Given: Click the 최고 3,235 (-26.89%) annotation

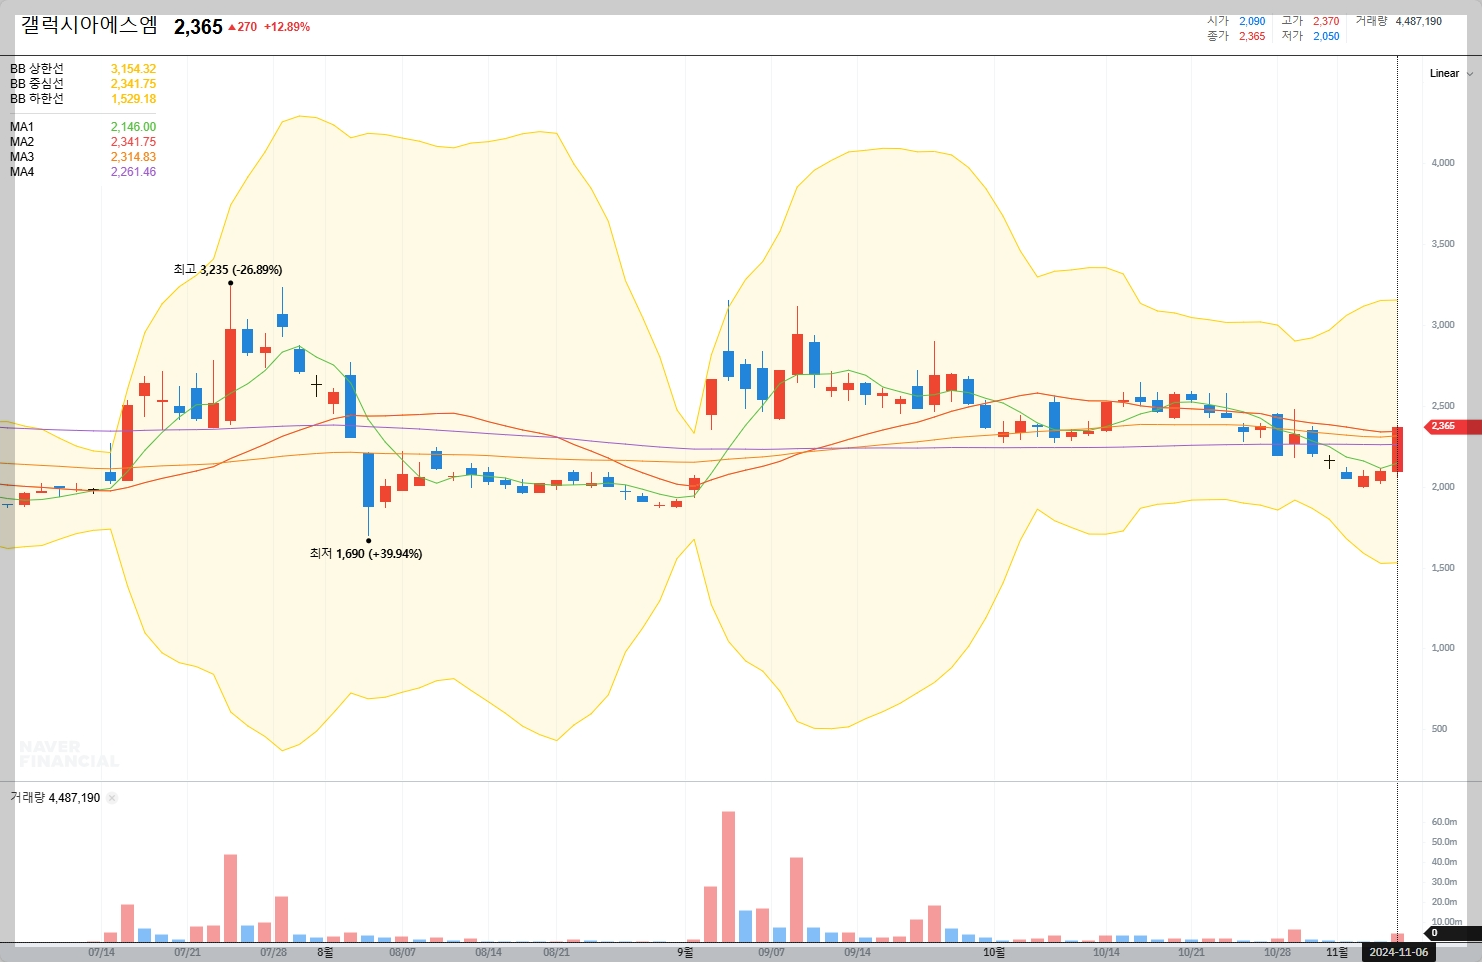Looking at the screenshot, I should 228,270.
